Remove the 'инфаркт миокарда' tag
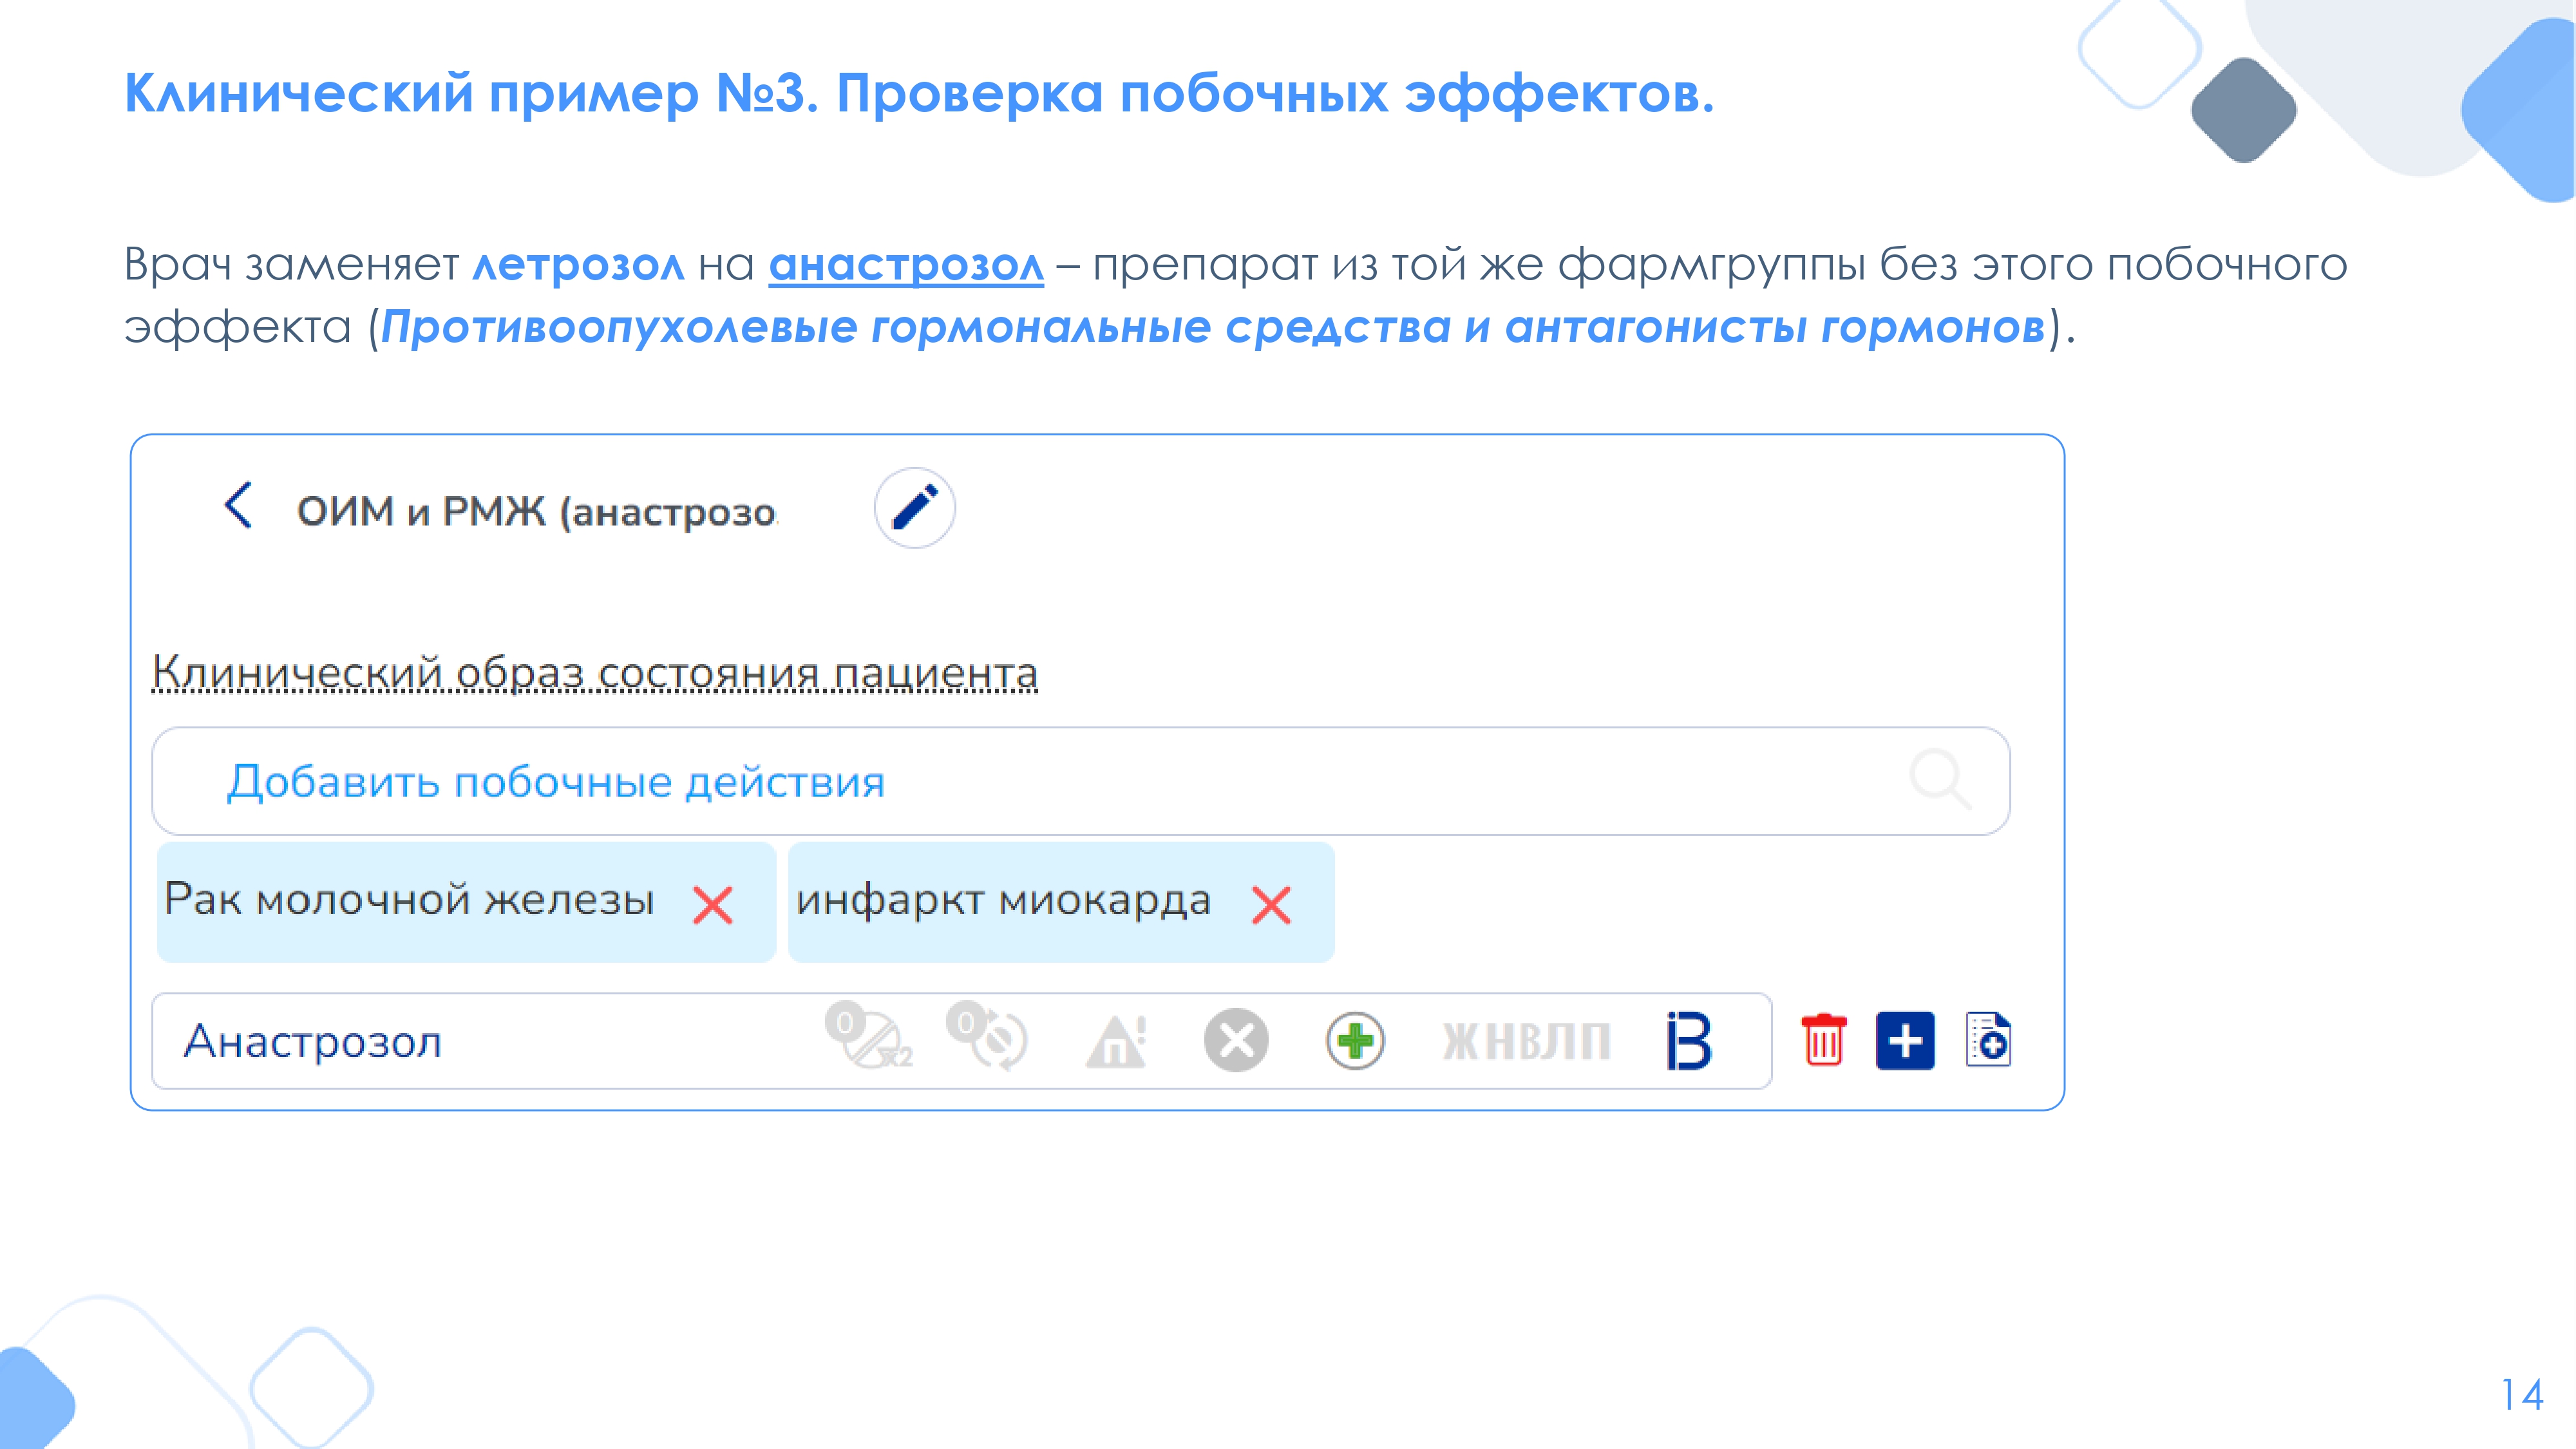Viewport: 2576px width, 1449px height. (x=1271, y=904)
